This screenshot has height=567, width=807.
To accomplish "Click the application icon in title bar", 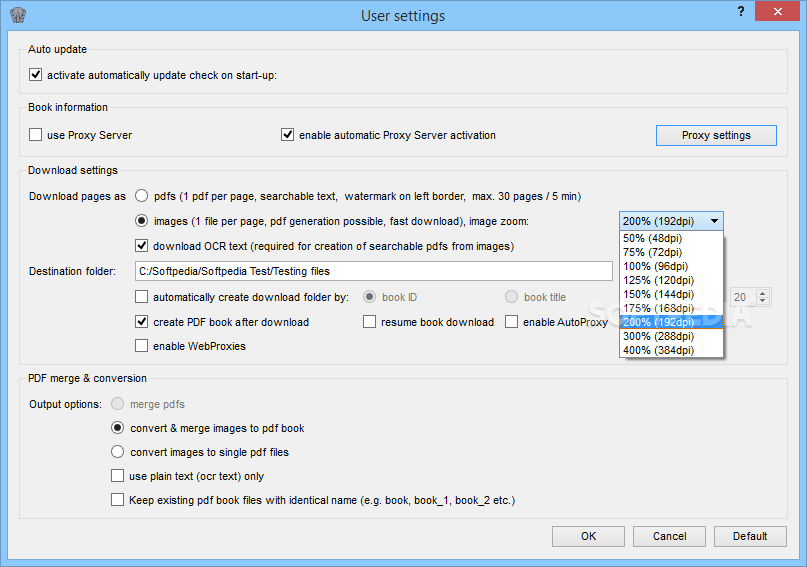I will point(18,15).
